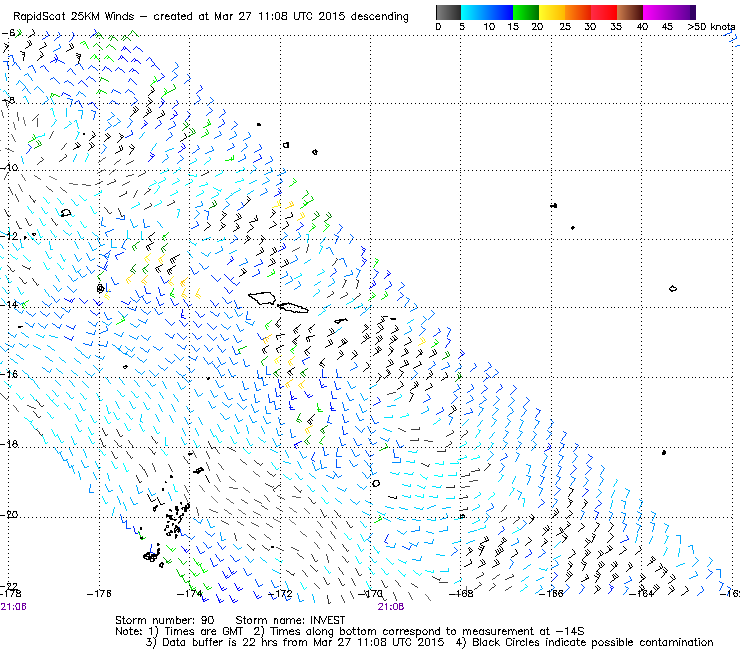
Task: Click the green 15-20 knots legend swatch
Action: (526, 12)
